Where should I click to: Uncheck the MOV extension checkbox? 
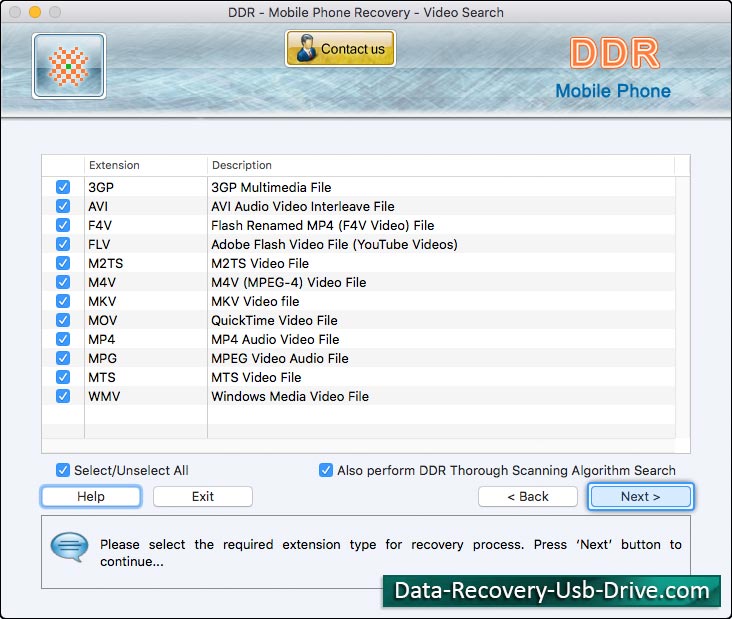pyautogui.click(x=63, y=320)
